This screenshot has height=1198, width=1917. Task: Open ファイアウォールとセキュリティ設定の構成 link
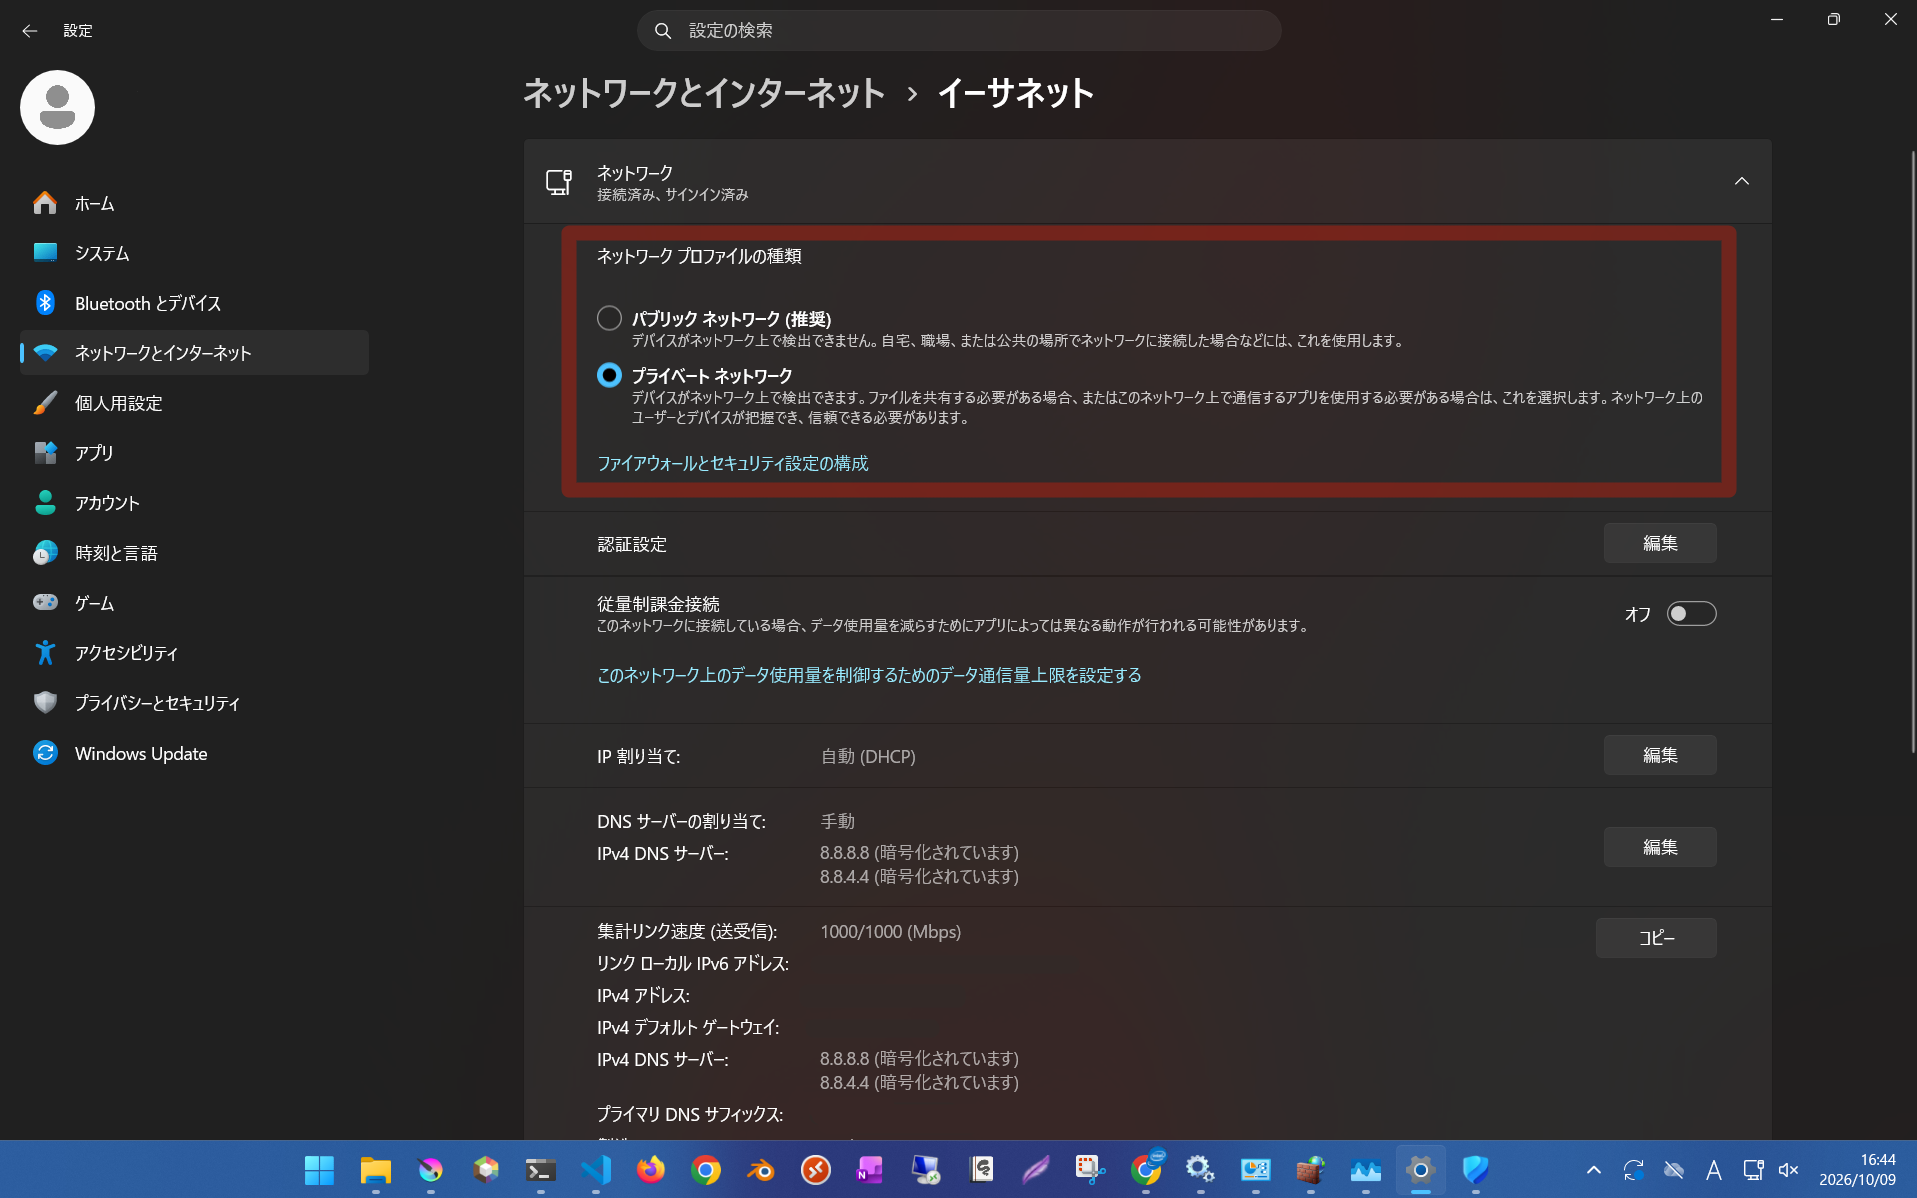tap(732, 463)
